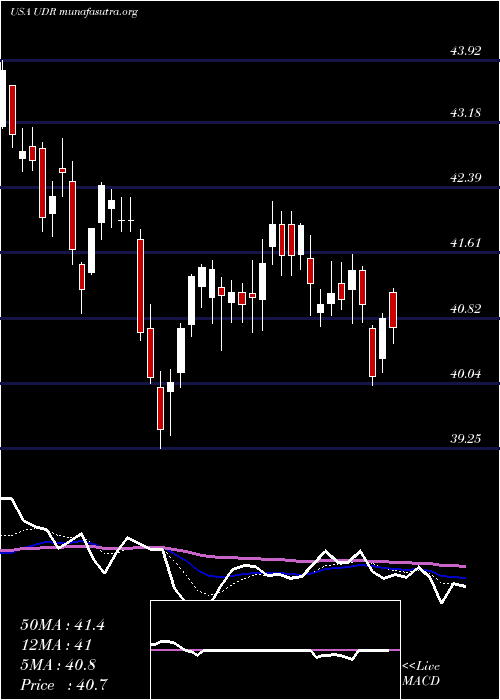The height and width of the screenshot is (700, 500).
Task: Click the 50MA : 41.4 reading
Action: (x=62, y=625)
